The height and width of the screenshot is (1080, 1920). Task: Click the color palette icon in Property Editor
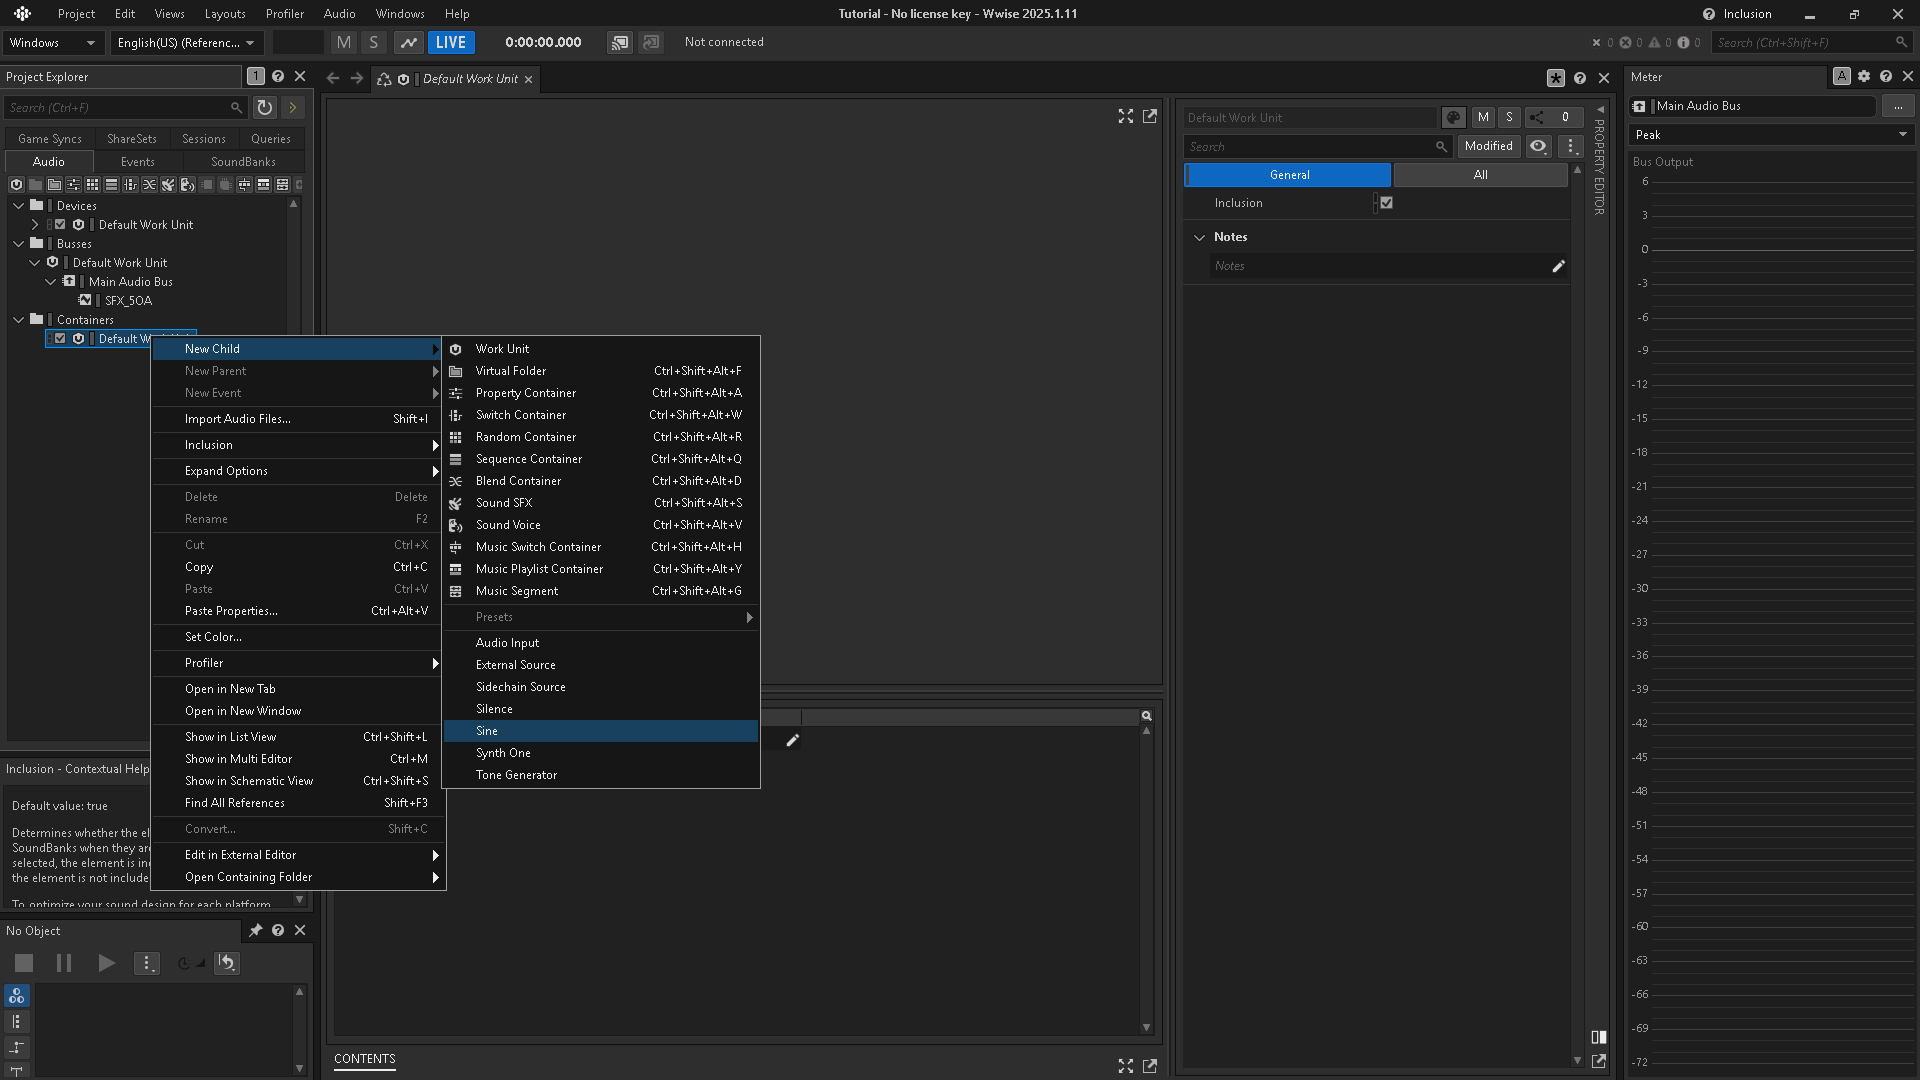click(1454, 117)
